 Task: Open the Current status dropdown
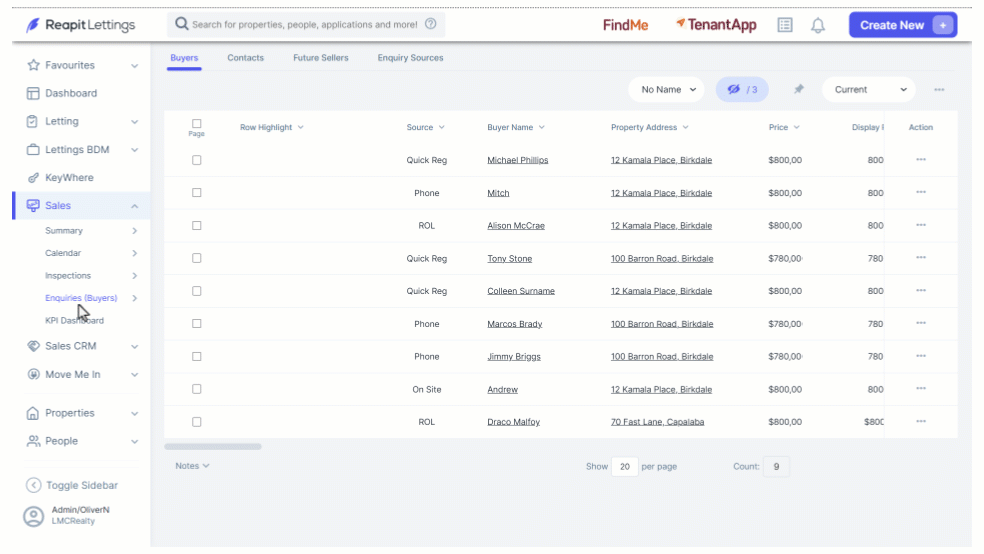coord(869,90)
